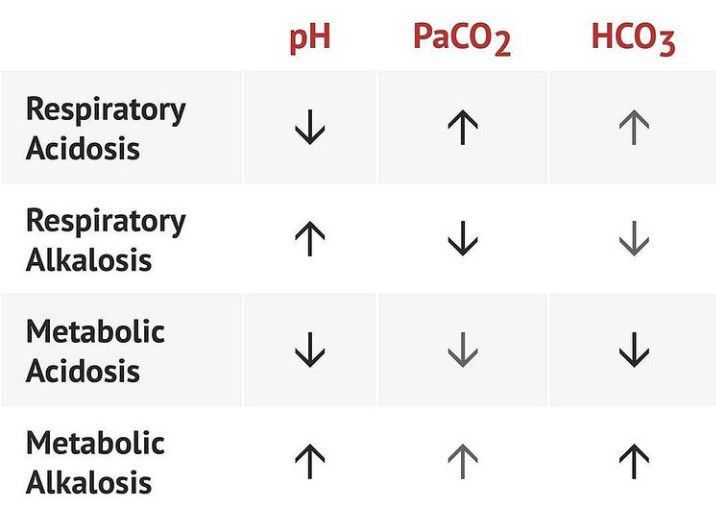The width and height of the screenshot is (716, 523).
Task: Click the empty top-left header cell
Action: pyautogui.click(x=120, y=36)
